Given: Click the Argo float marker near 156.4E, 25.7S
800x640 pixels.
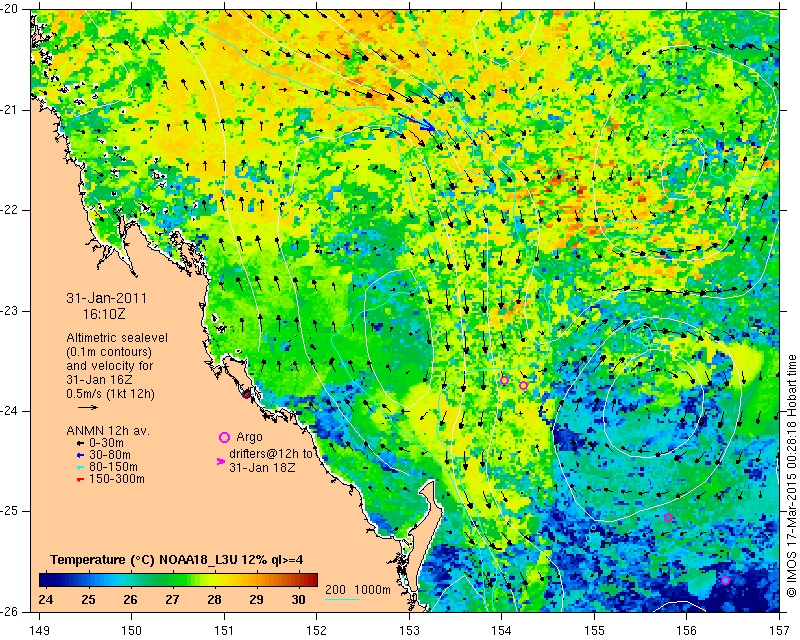Looking at the screenshot, I should coord(726,580).
